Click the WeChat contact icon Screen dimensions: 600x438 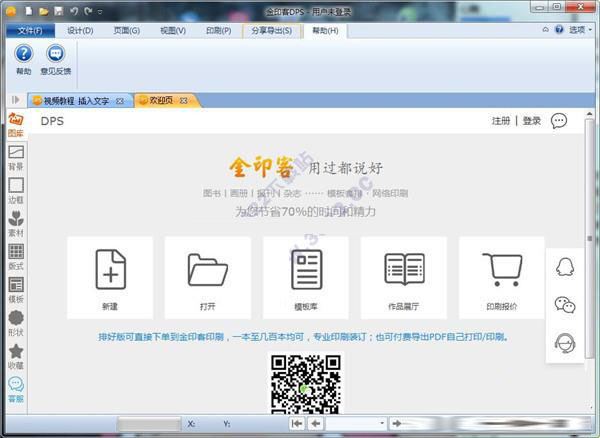pyautogui.click(x=565, y=305)
